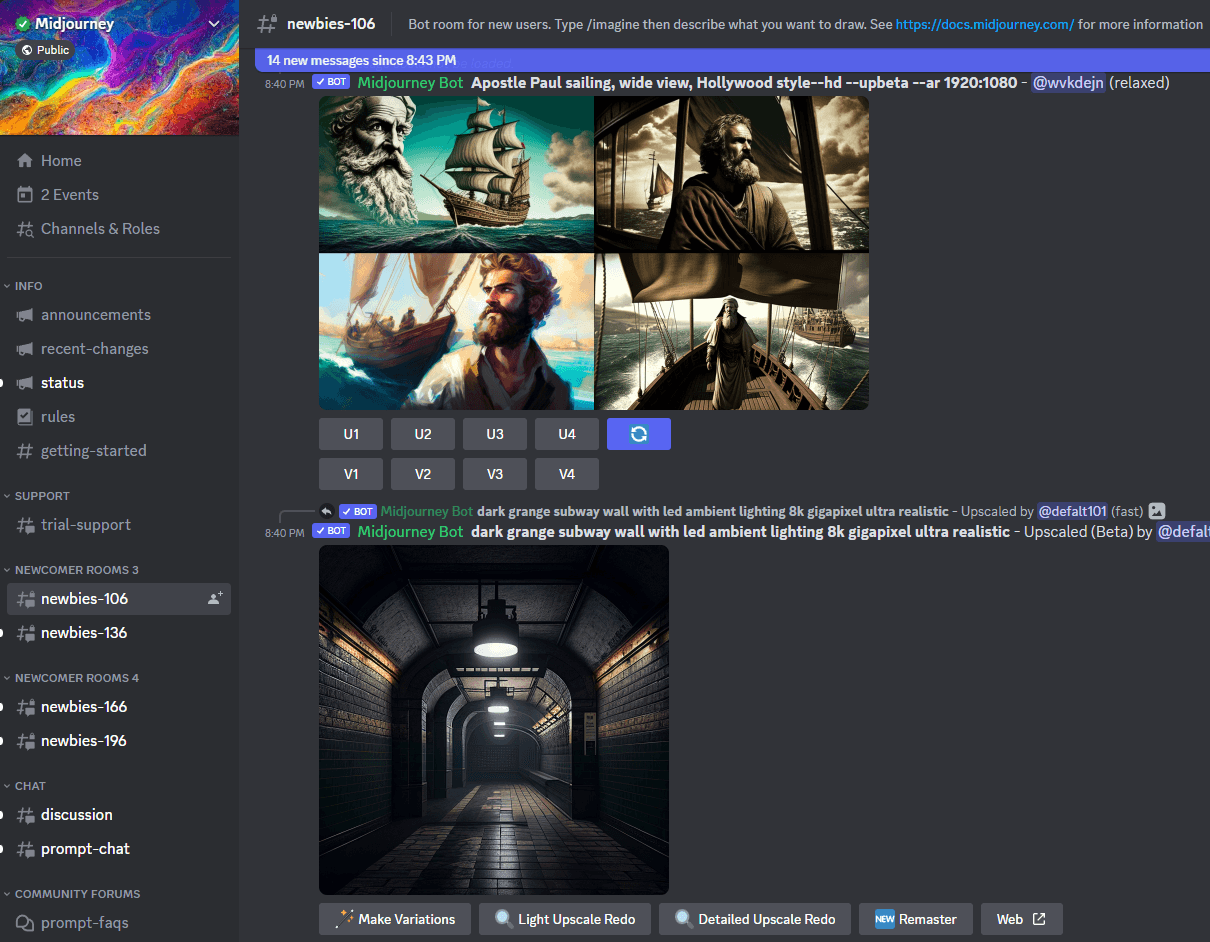The image size is (1210, 942).
Task: Collapse COMMUNITY FORUMS category
Action: 72,894
